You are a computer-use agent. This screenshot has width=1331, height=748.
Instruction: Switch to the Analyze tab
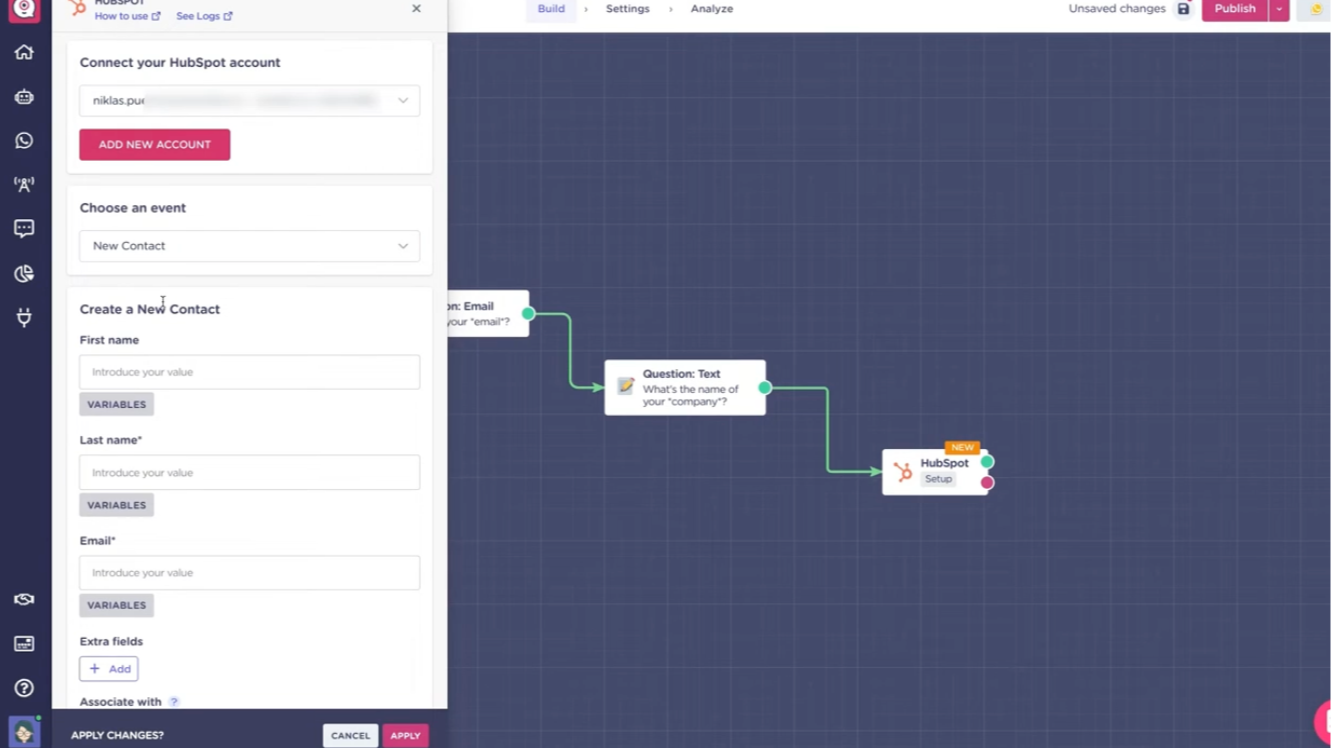[x=712, y=9]
